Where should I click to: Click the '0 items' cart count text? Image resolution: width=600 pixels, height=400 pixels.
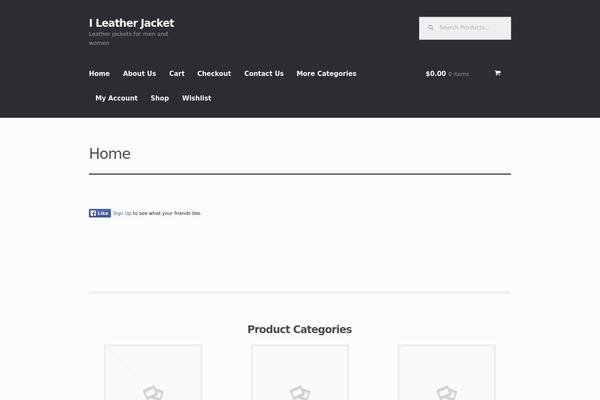click(x=458, y=74)
